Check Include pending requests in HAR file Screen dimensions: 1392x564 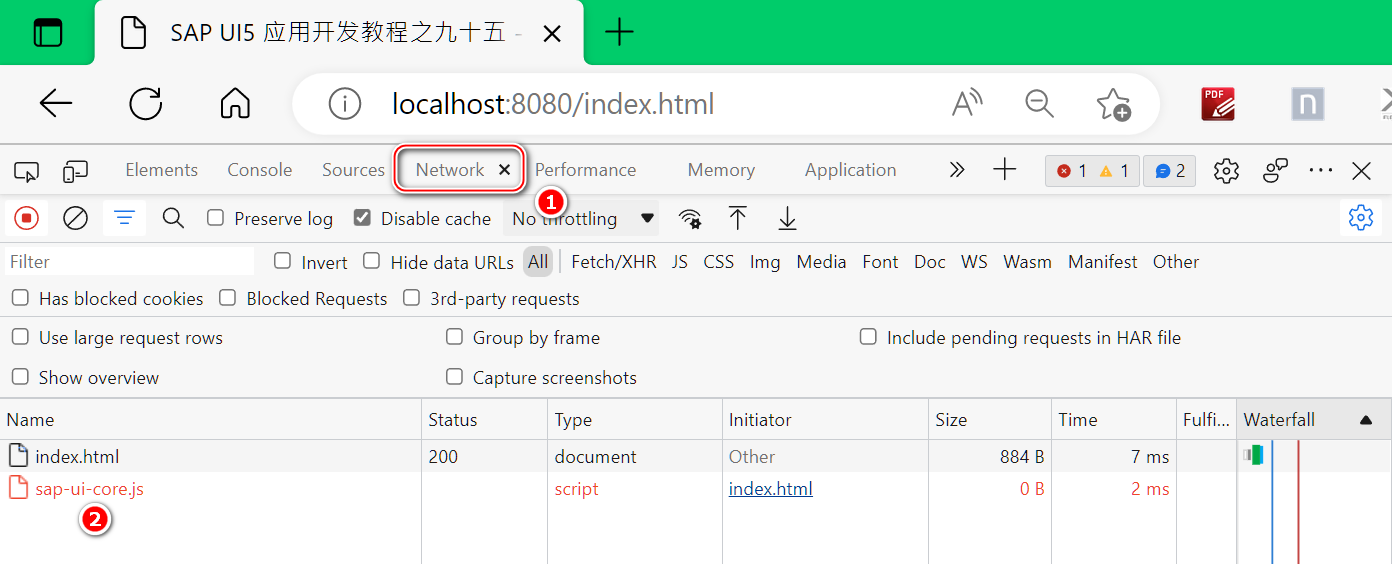pos(868,337)
